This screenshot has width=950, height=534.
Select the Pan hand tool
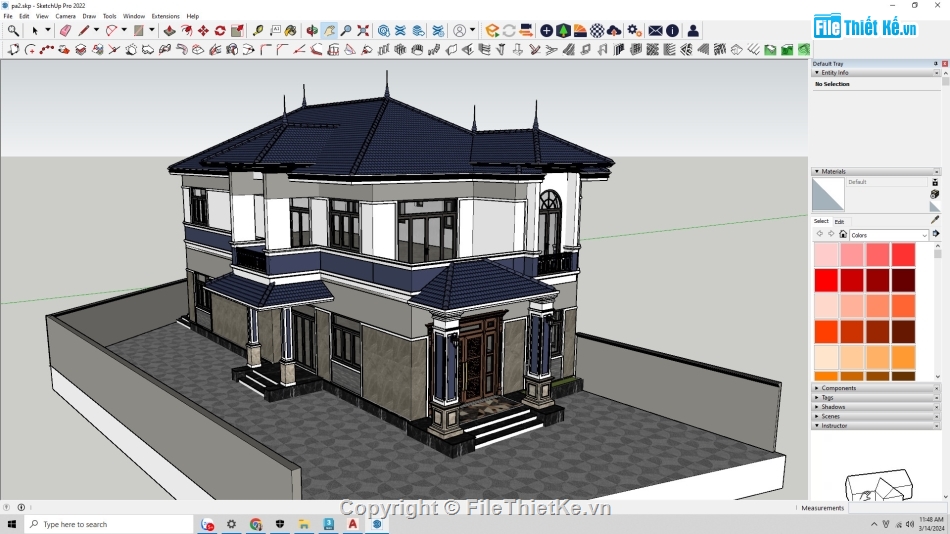pyautogui.click(x=329, y=30)
